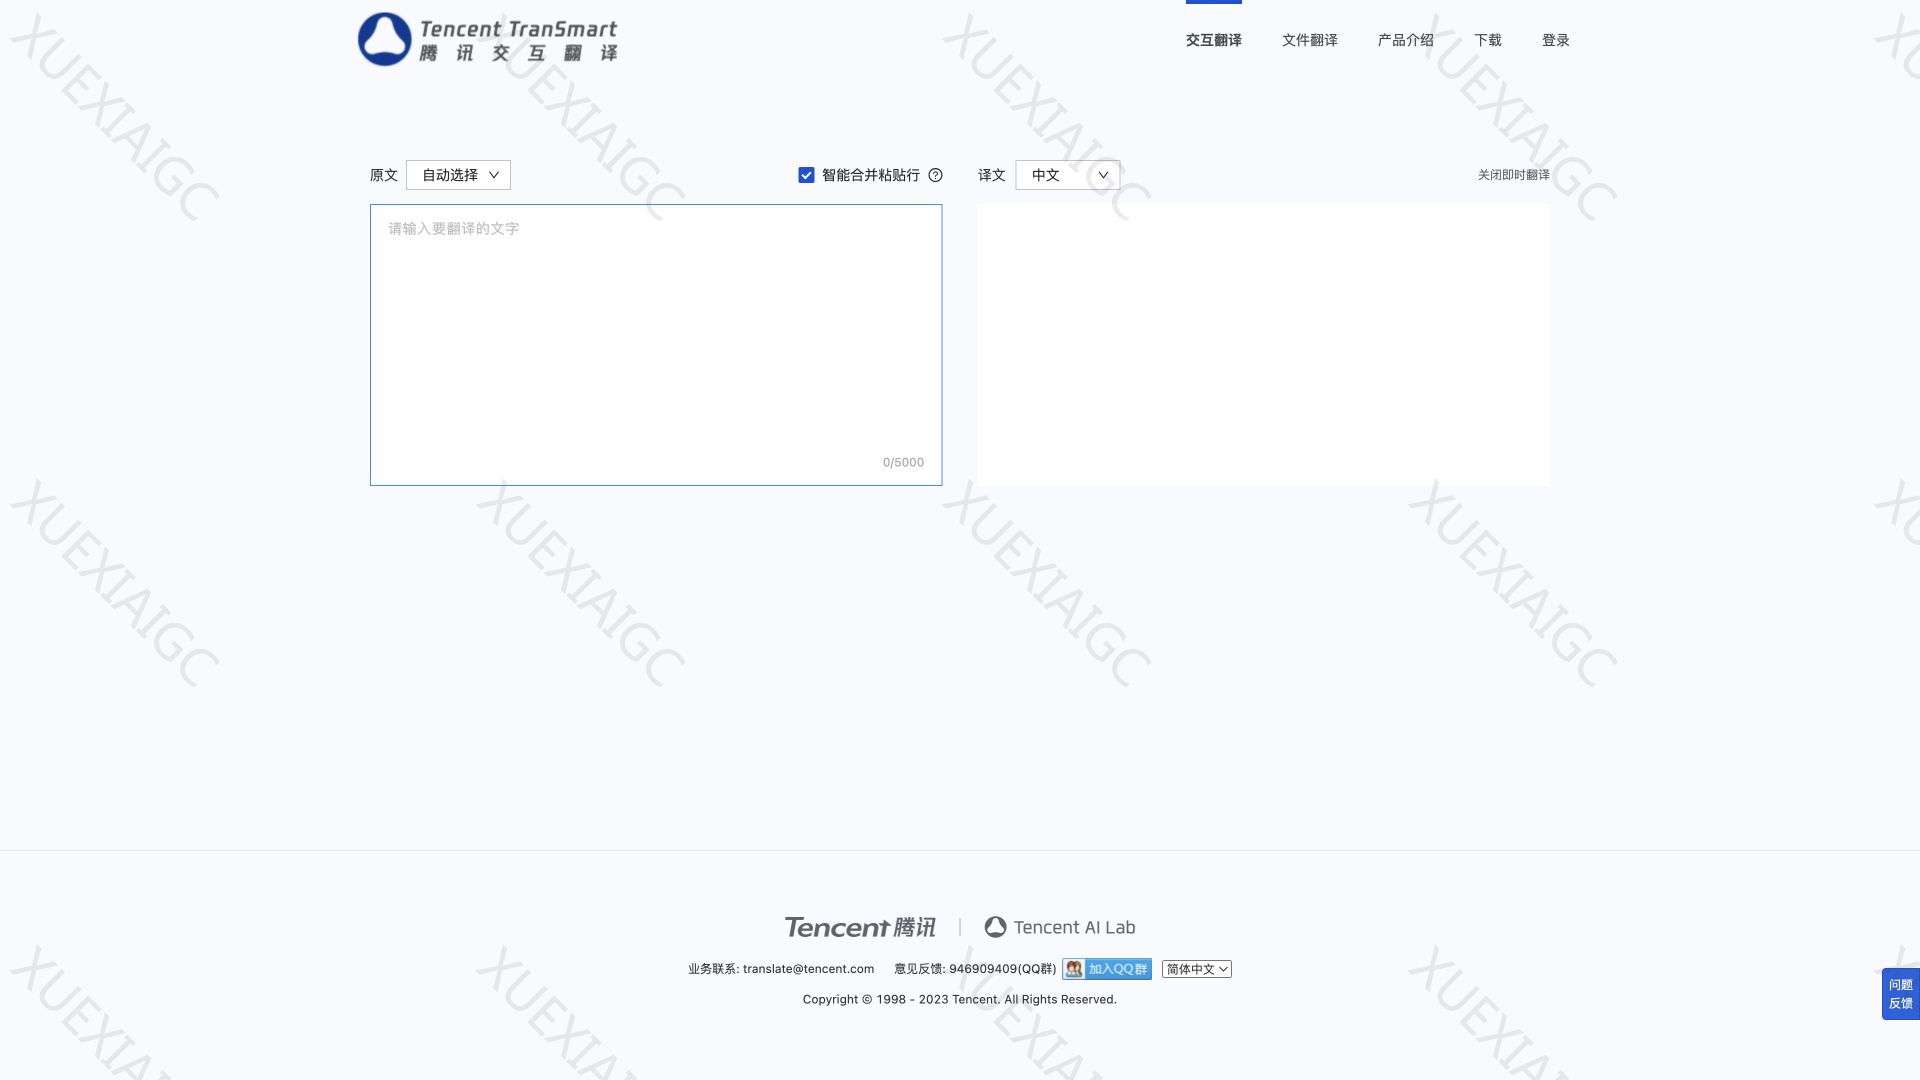Click the Tencent TranSmart logo

tap(488, 40)
